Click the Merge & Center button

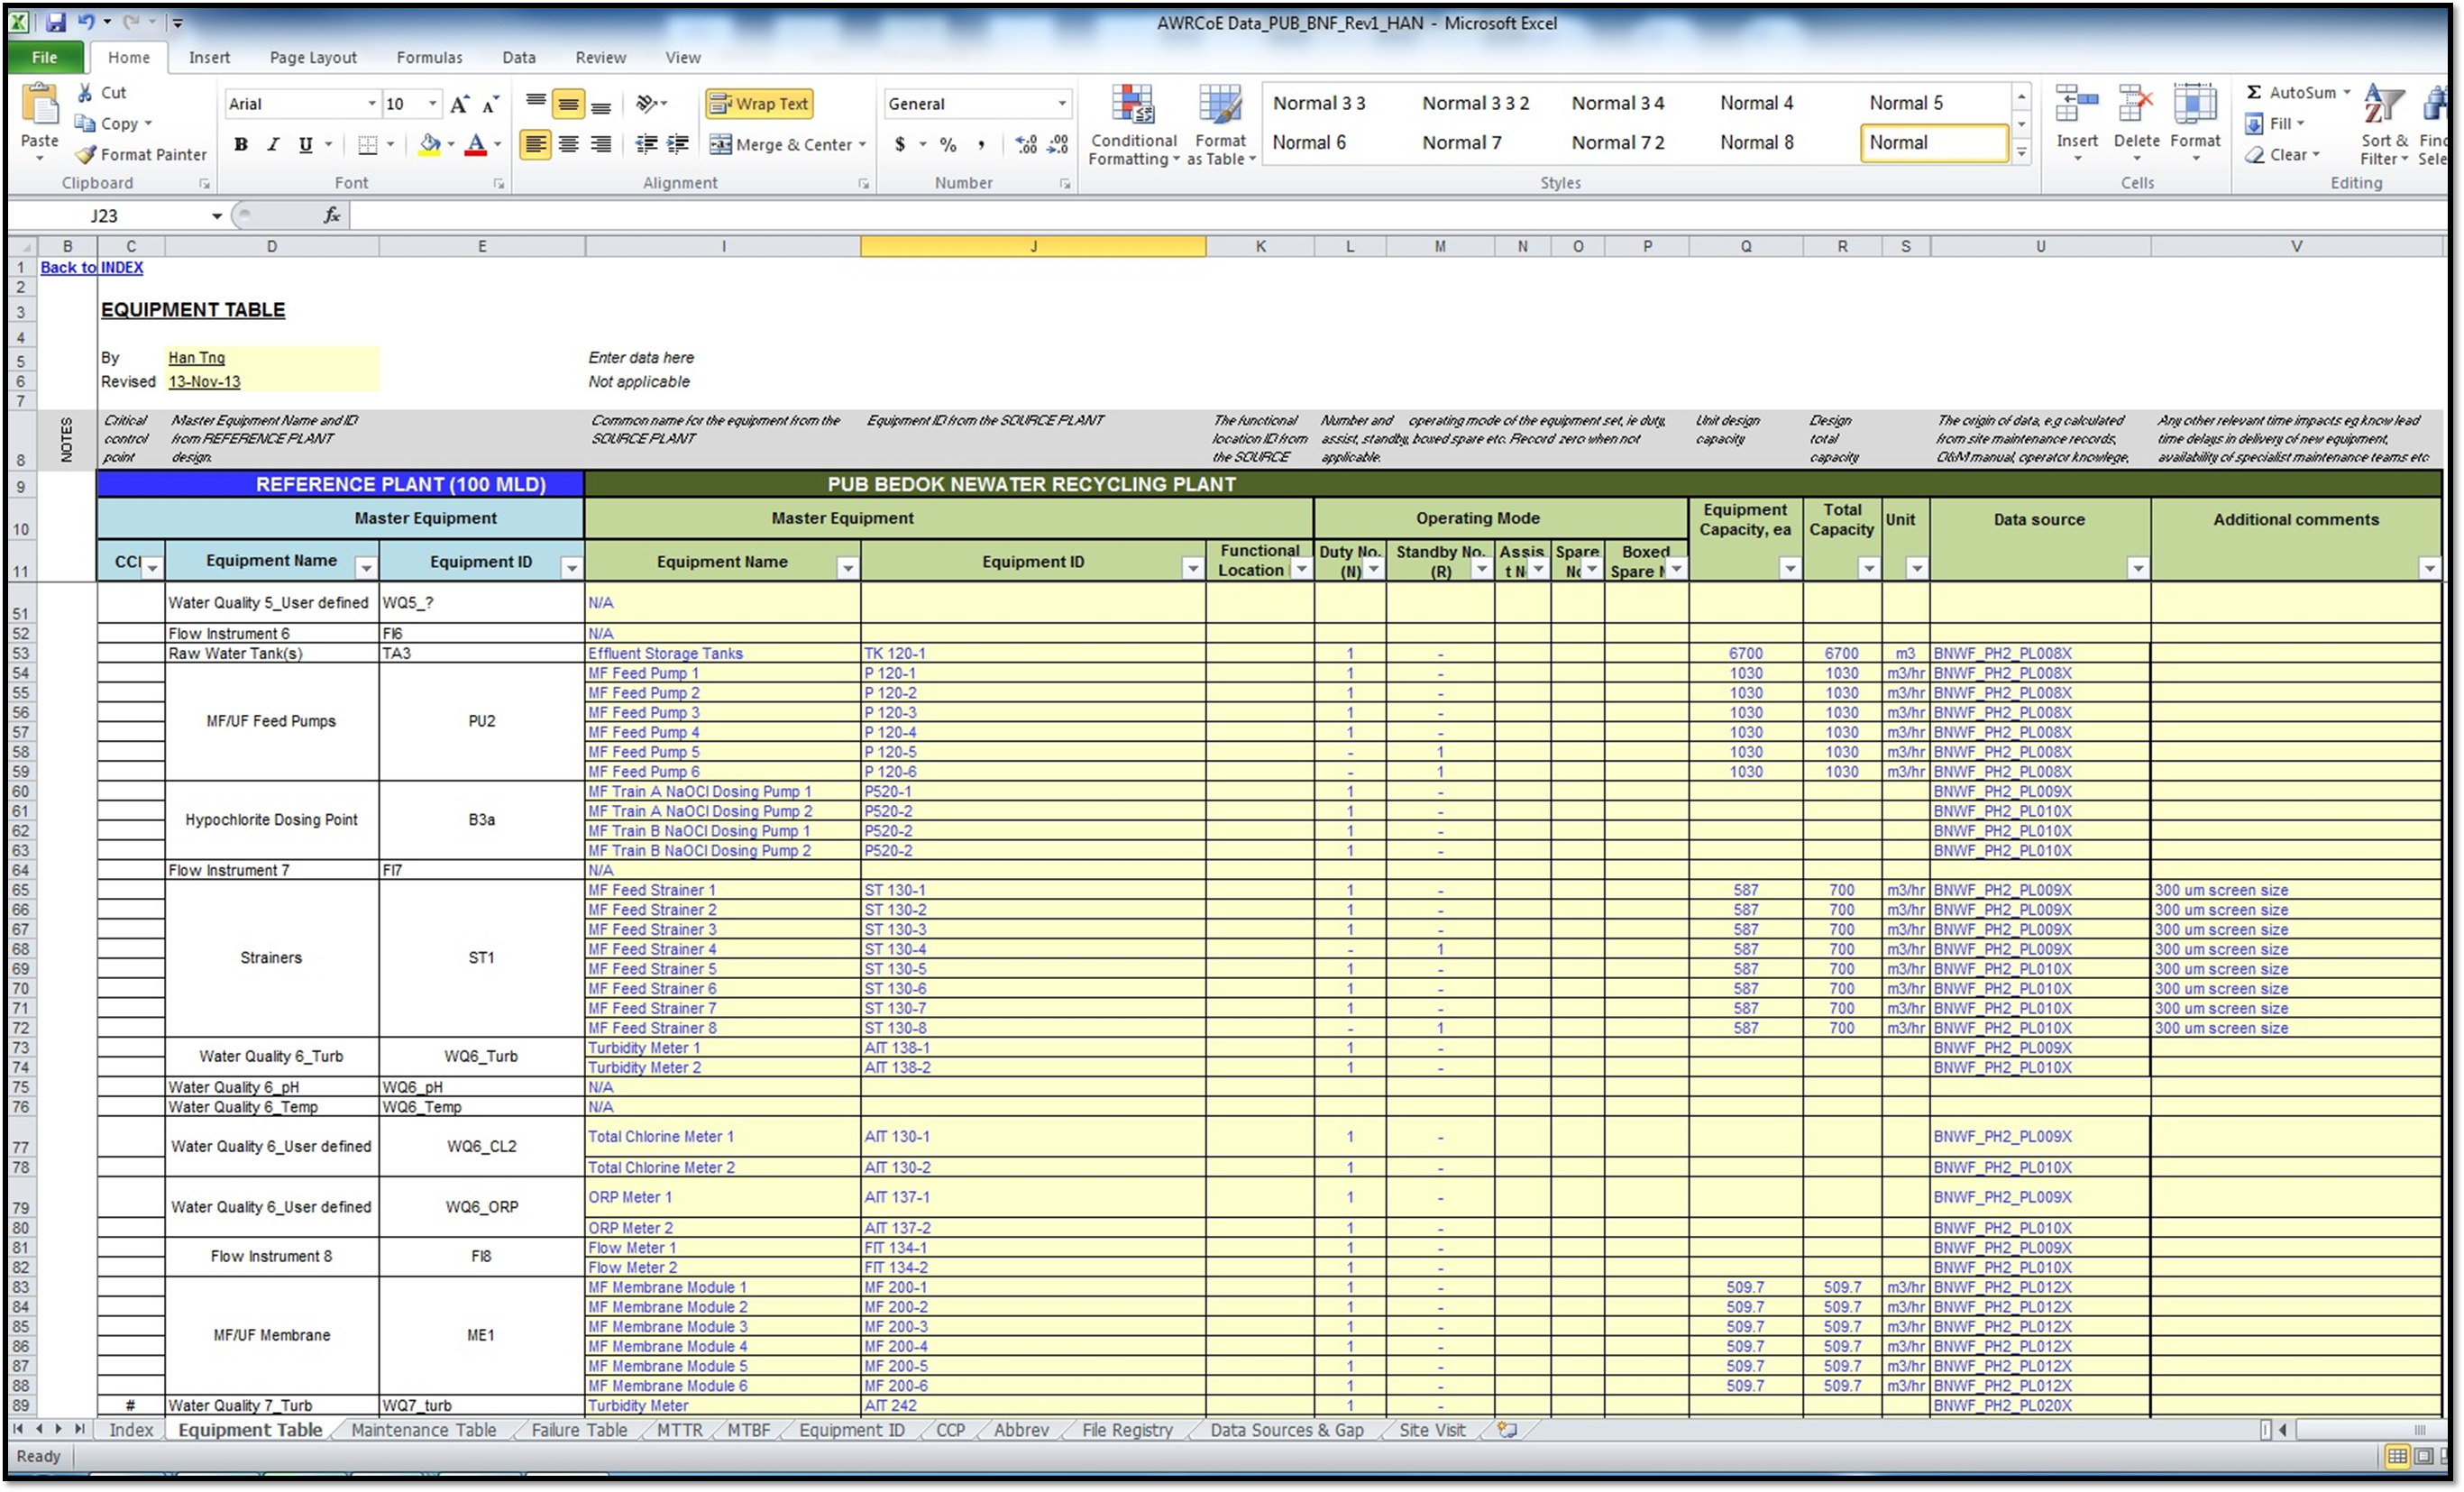click(787, 144)
